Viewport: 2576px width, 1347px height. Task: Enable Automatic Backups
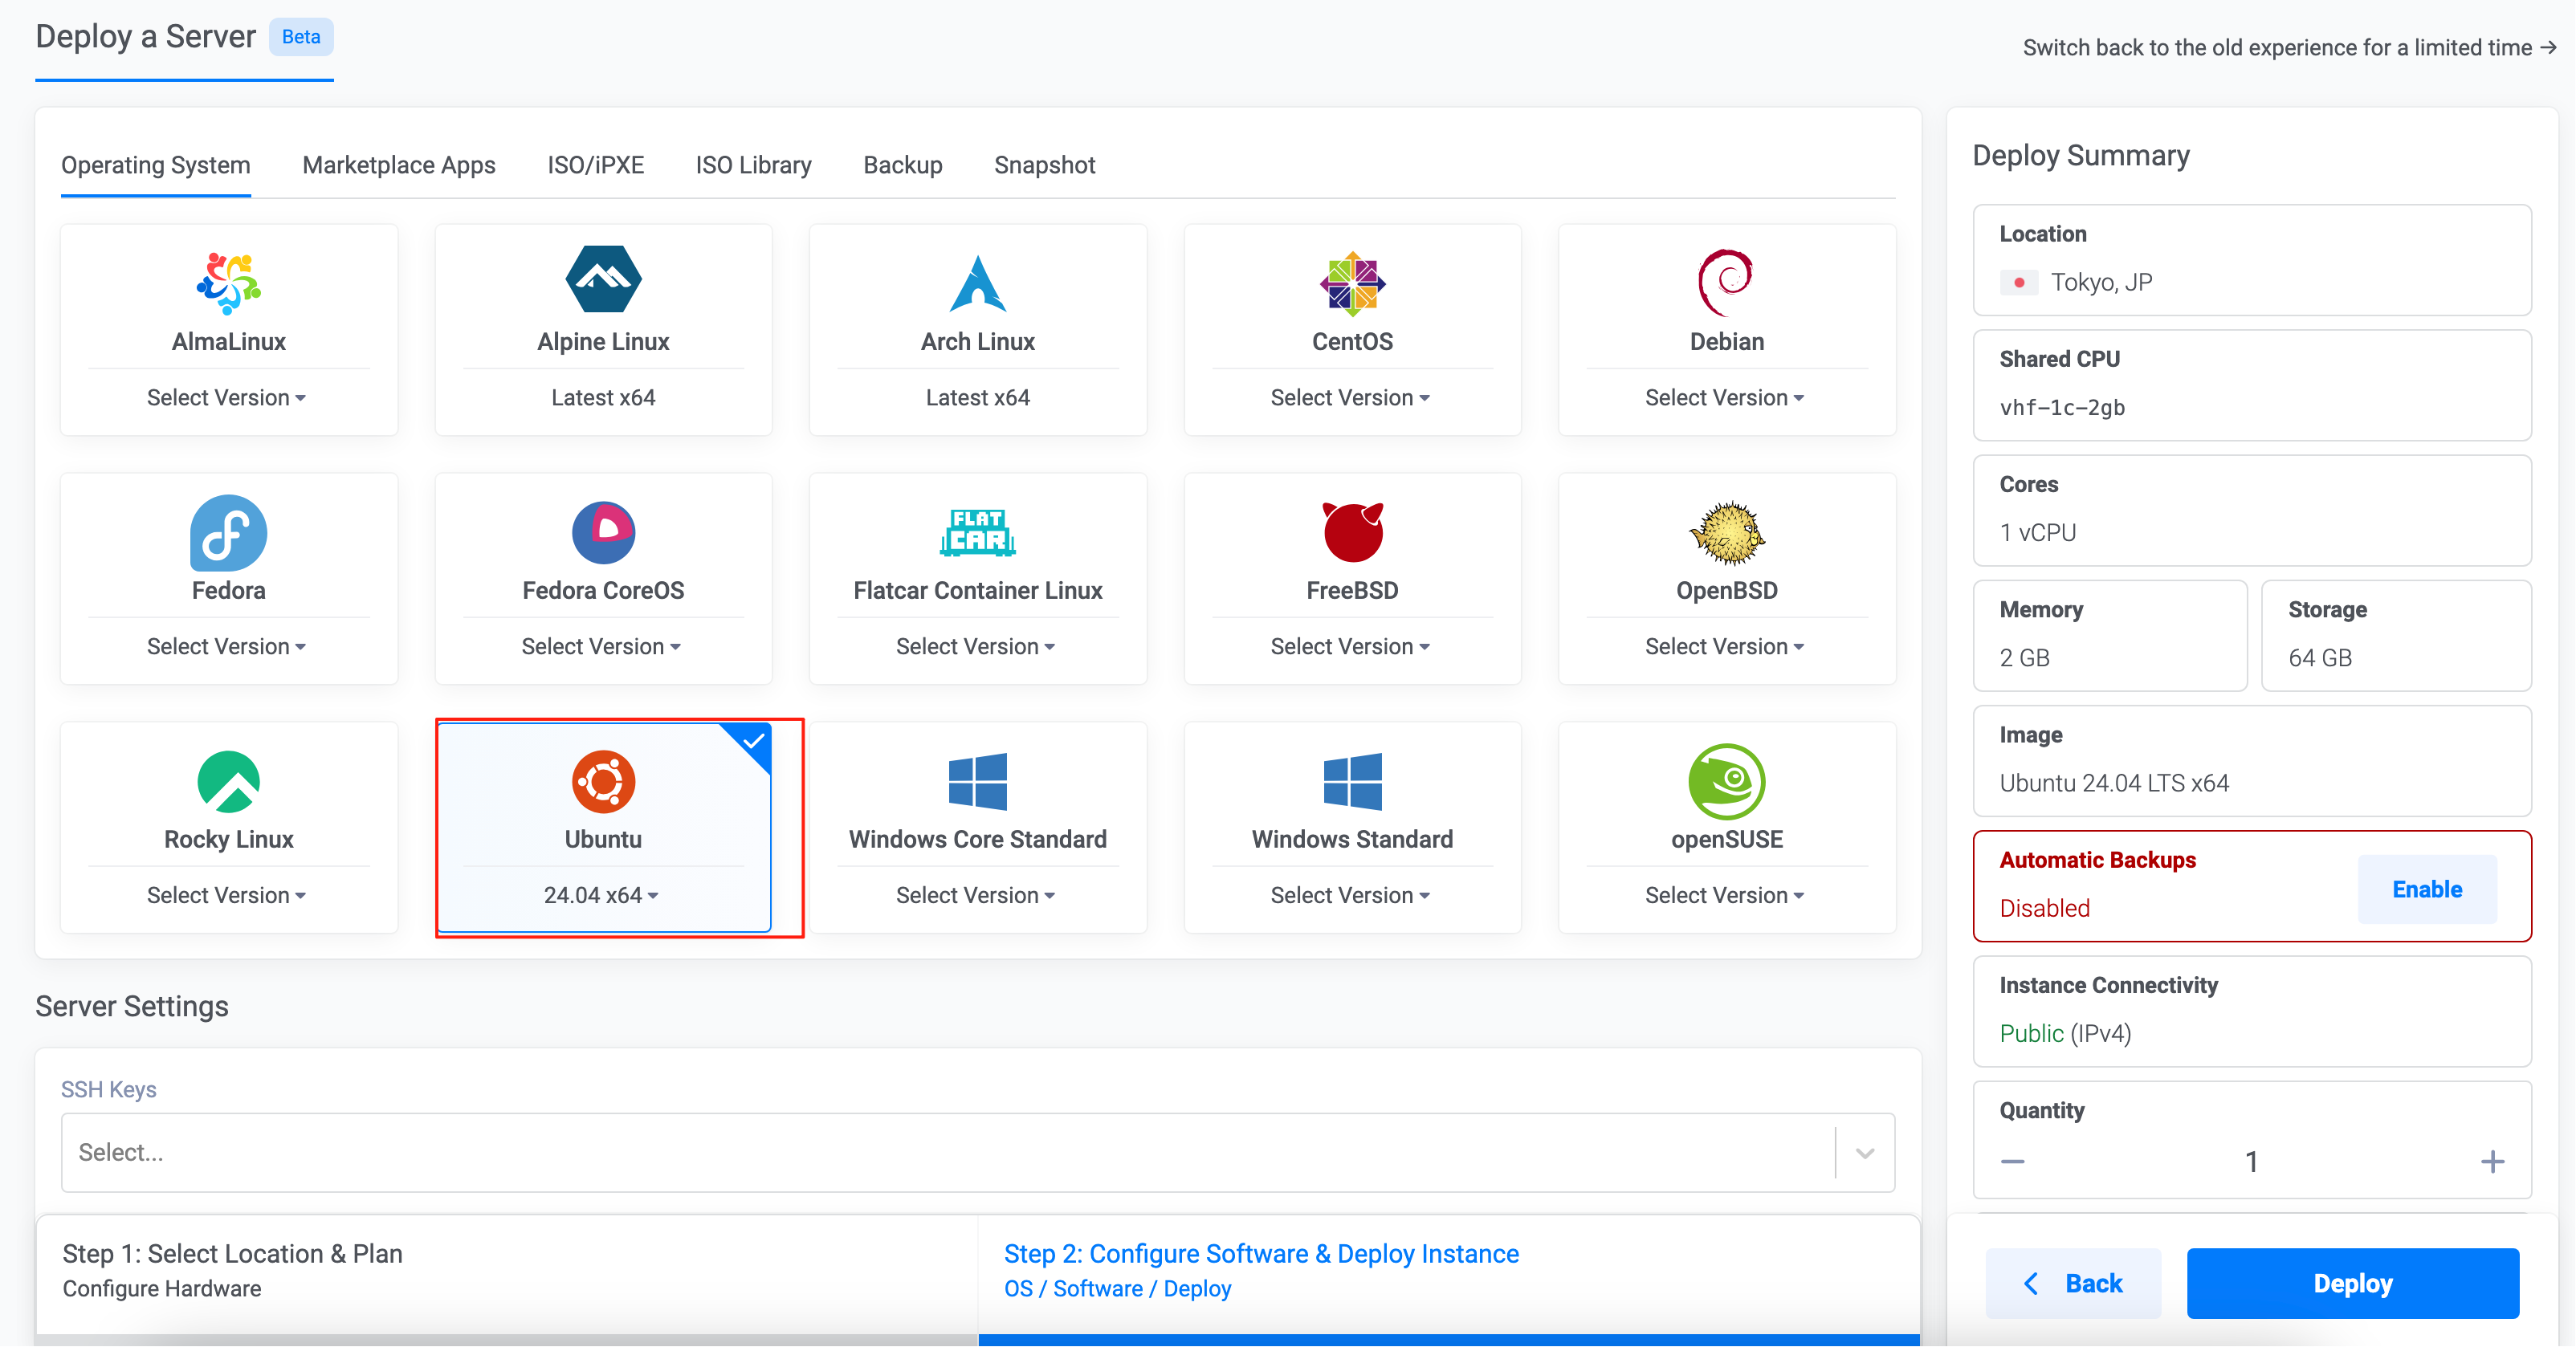coord(2426,889)
